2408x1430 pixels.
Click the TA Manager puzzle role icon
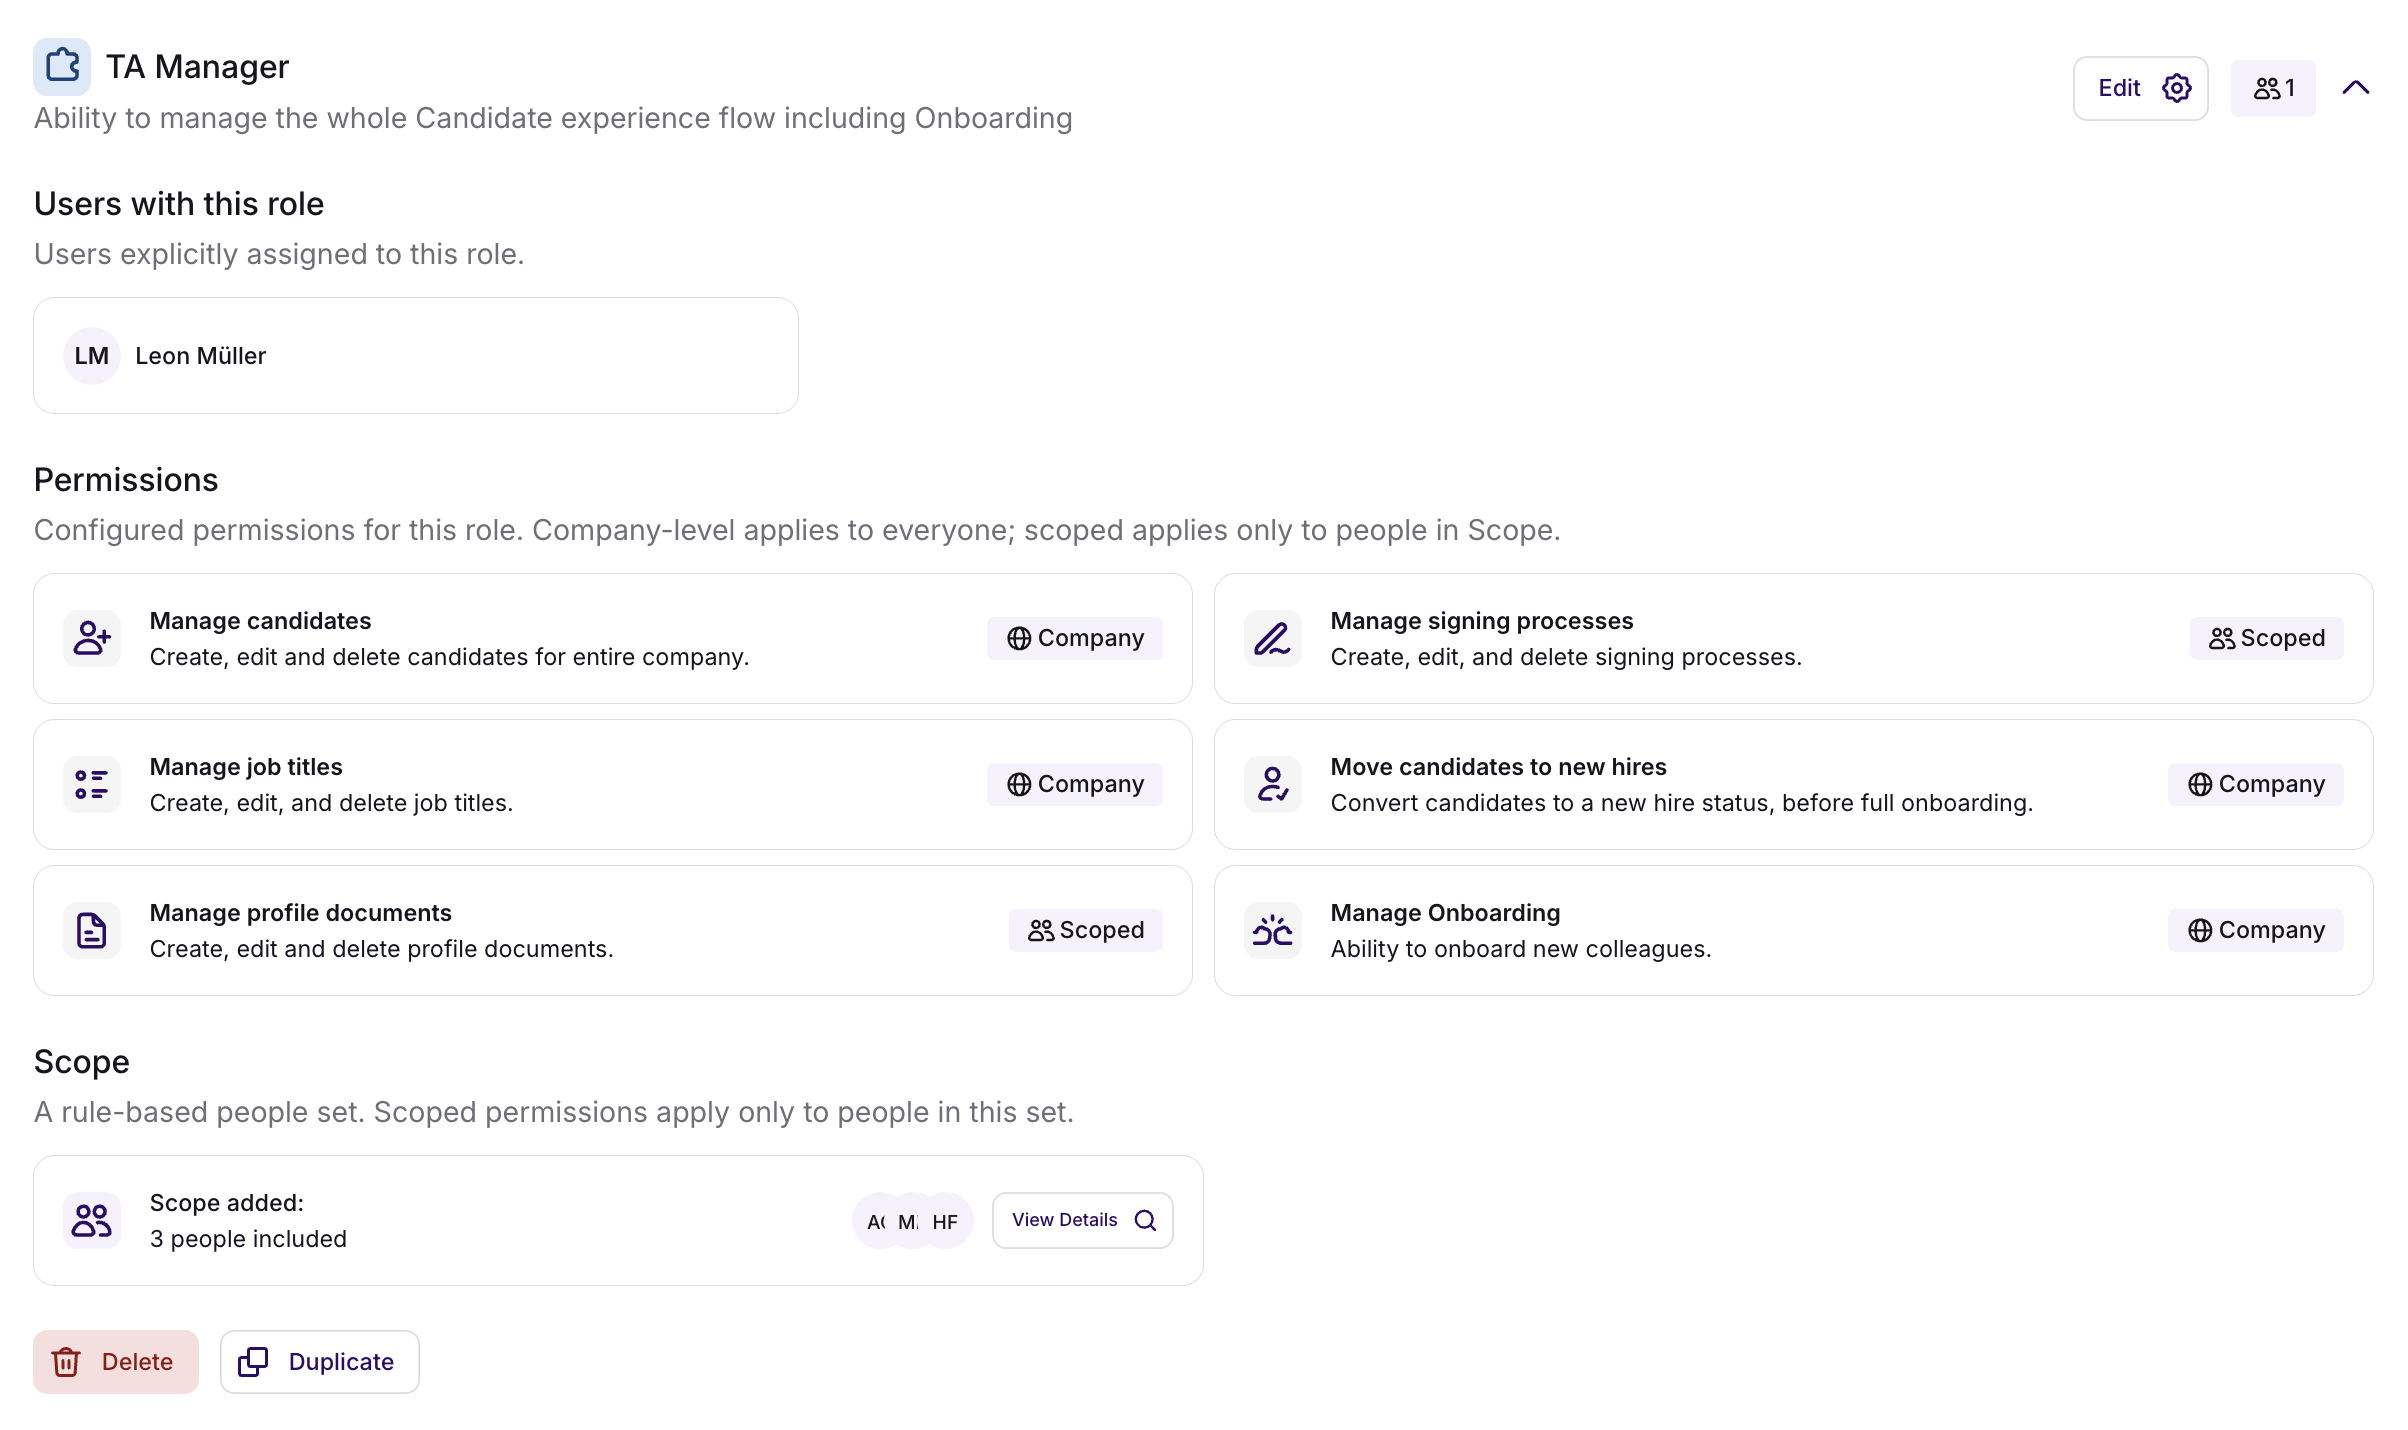62,66
